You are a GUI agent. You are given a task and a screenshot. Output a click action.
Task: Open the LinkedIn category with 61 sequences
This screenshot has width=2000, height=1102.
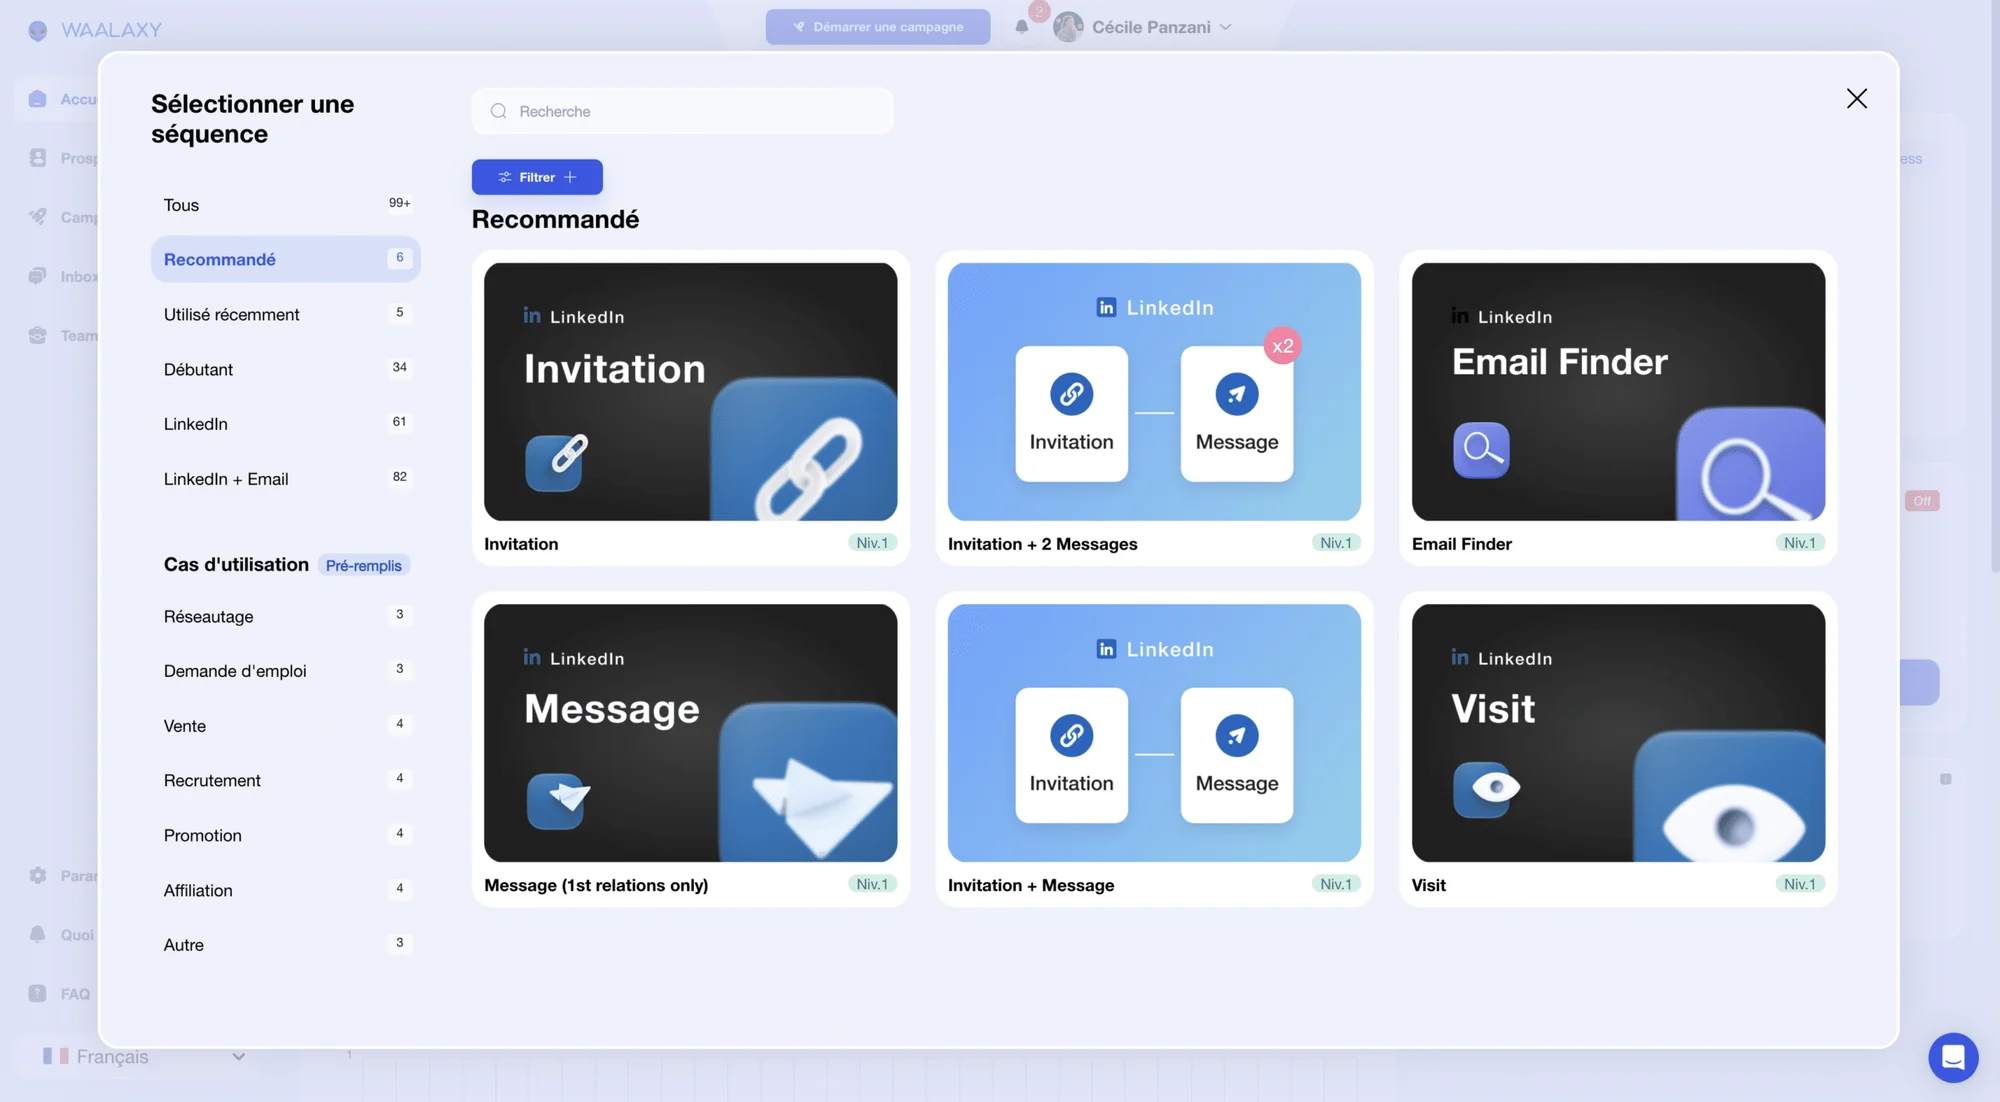(285, 424)
